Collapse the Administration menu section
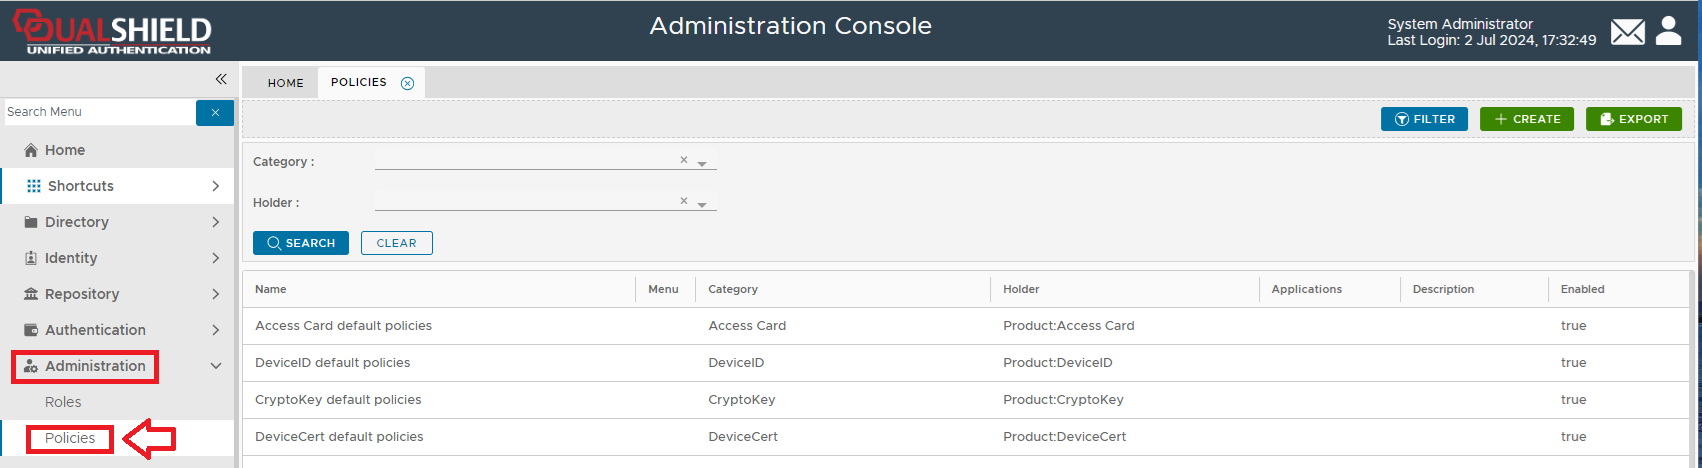This screenshot has height=468, width=1702. [215, 366]
